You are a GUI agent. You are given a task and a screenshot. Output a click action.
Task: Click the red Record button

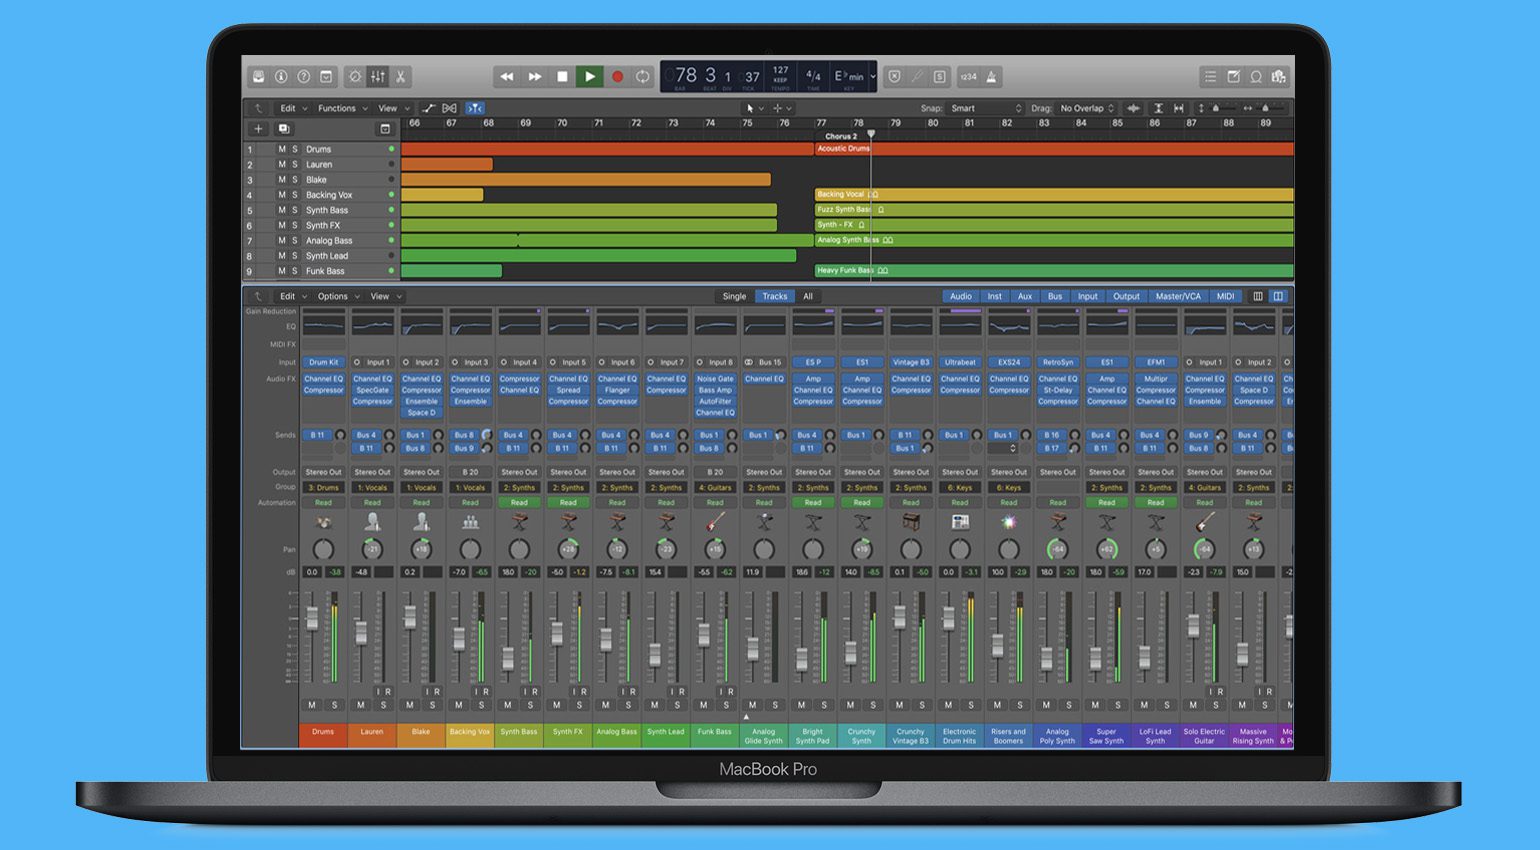pyautogui.click(x=617, y=77)
